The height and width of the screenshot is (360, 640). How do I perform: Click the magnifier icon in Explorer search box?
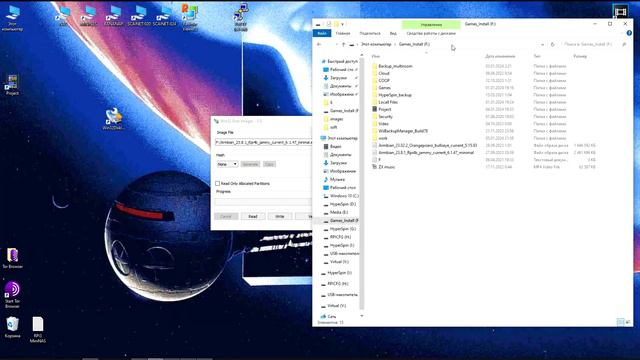[624, 44]
